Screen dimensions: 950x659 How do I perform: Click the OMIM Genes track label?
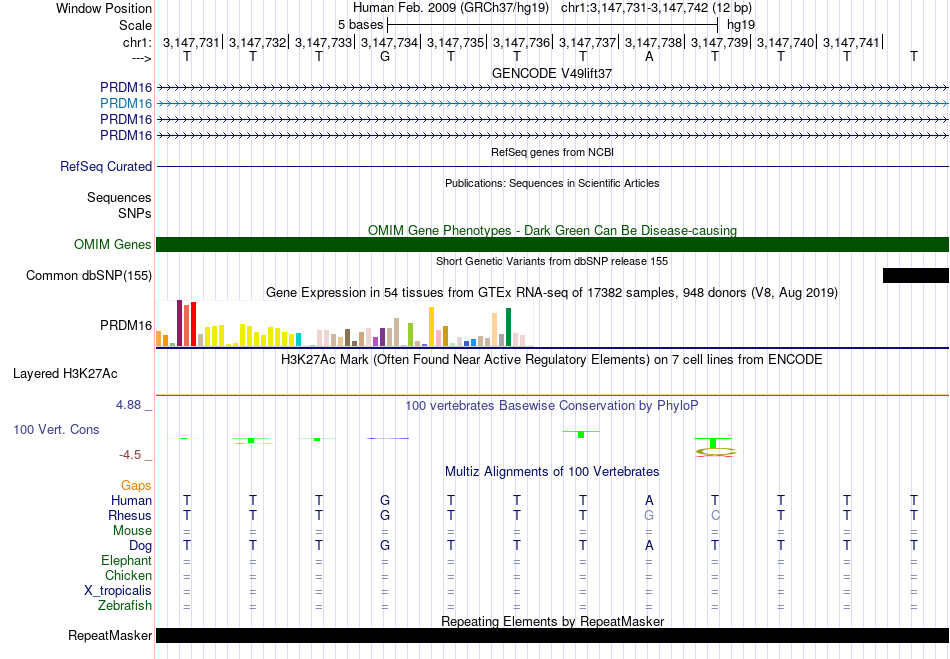tap(113, 244)
